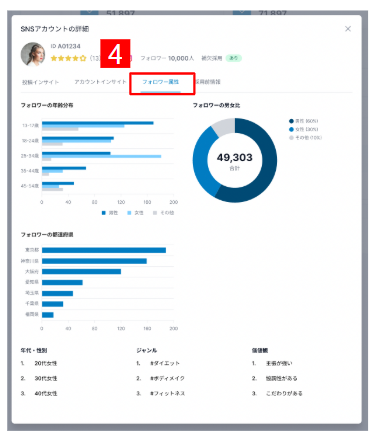Switch to the 投稿インサイト tab
Screen dimensions: 378x436
[40, 82]
